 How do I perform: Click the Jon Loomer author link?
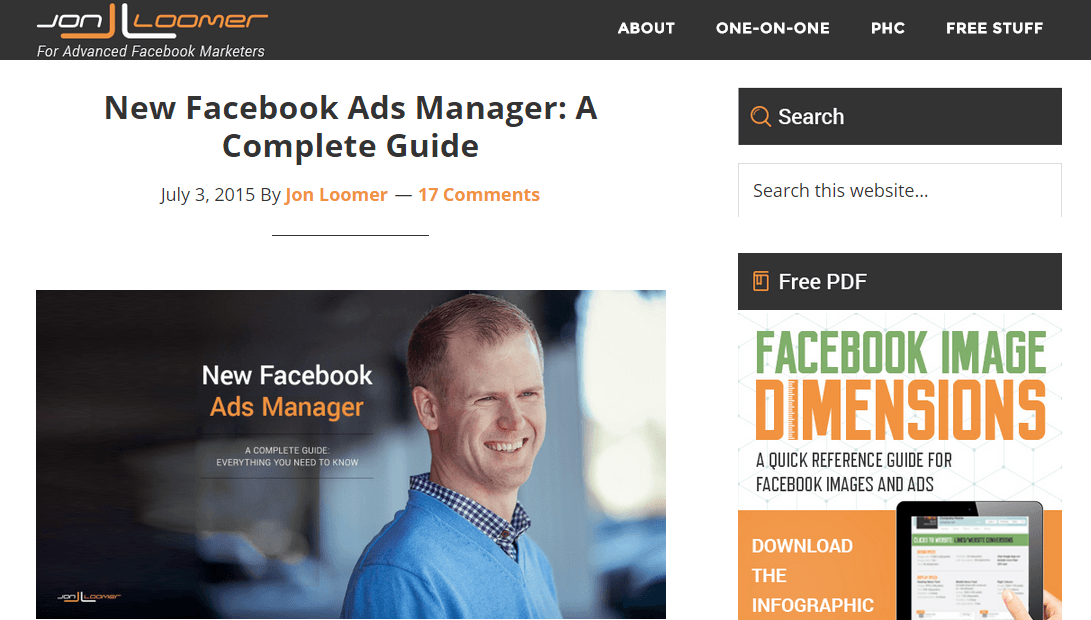point(336,195)
